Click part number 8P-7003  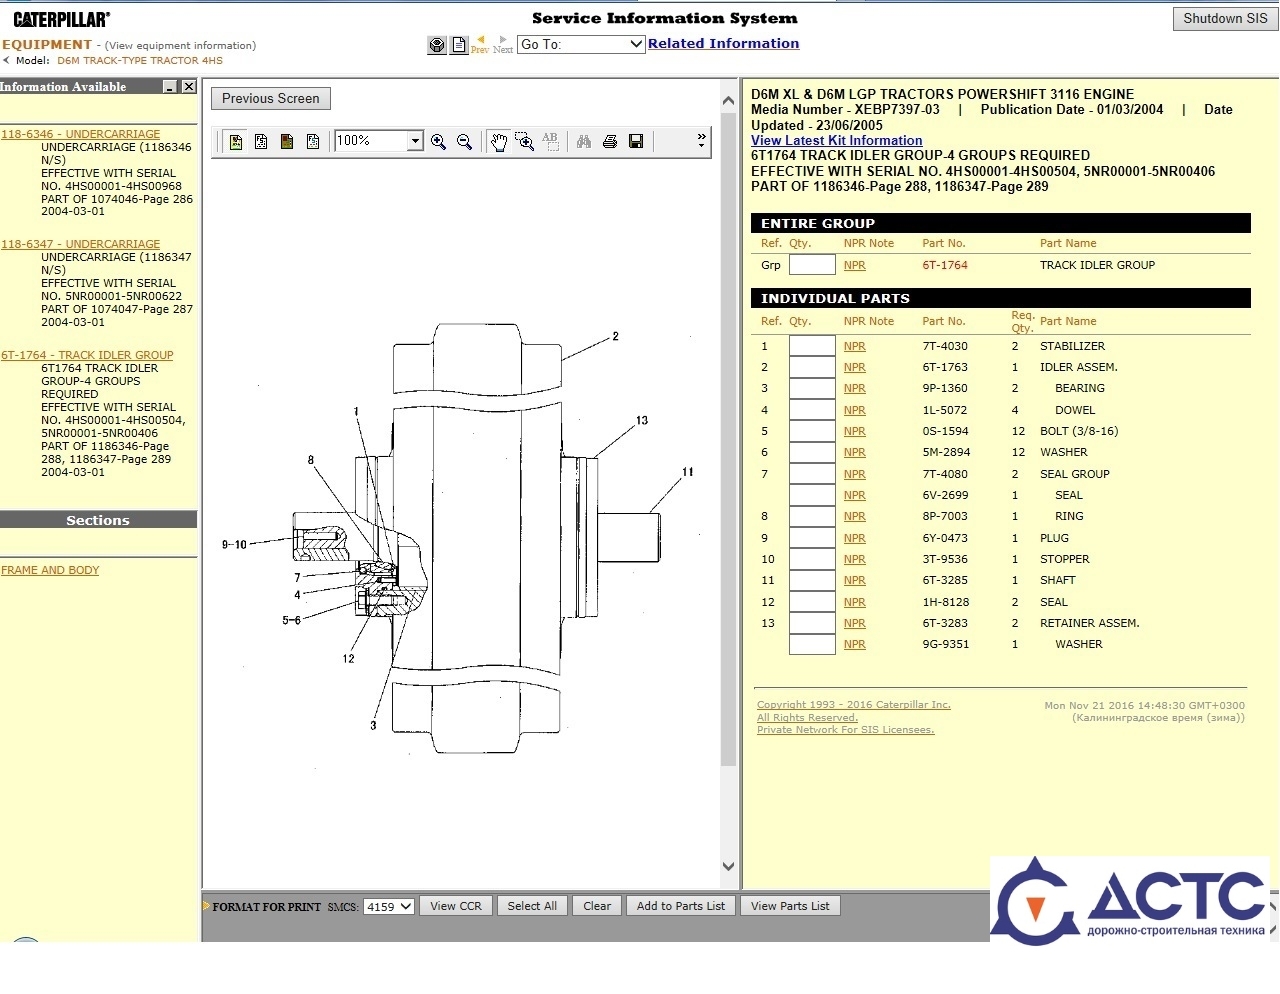tap(945, 516)
